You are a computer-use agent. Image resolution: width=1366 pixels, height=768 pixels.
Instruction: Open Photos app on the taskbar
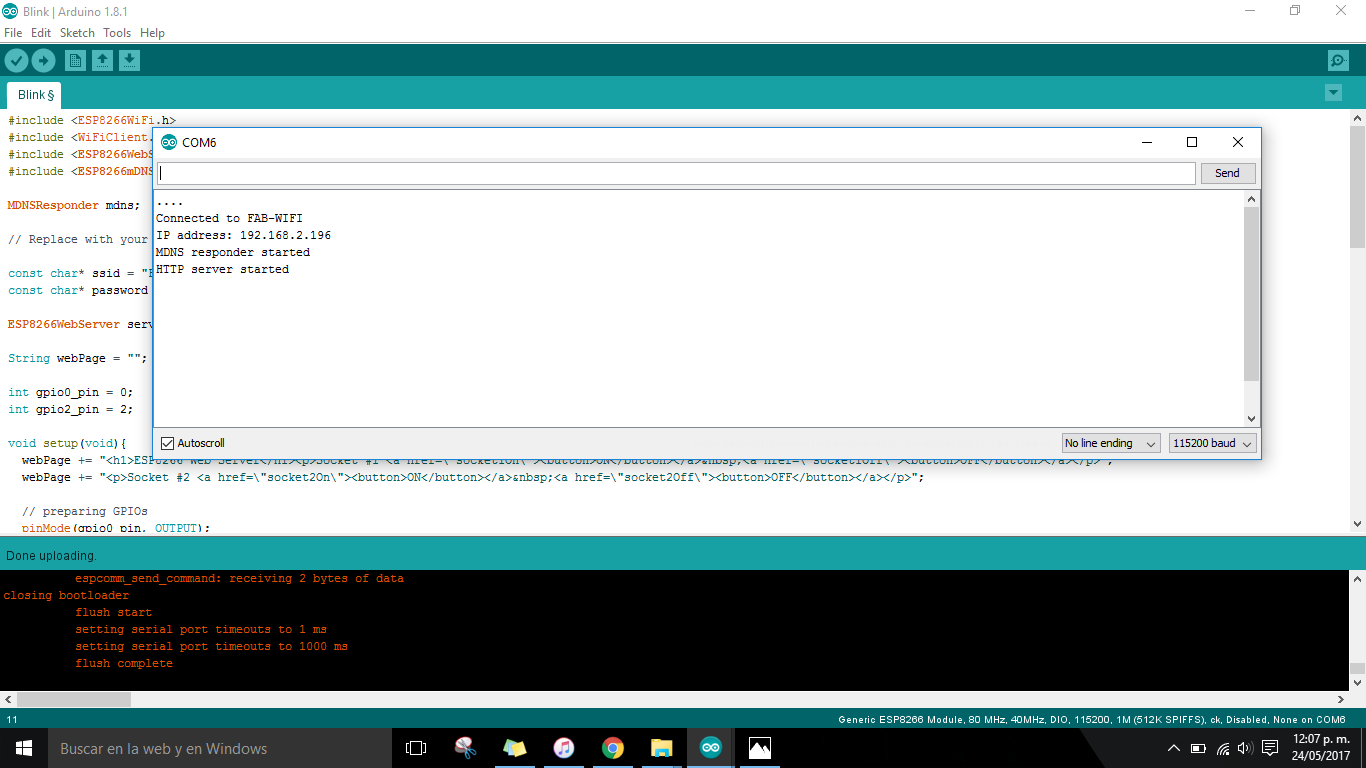tap(760, 748)
